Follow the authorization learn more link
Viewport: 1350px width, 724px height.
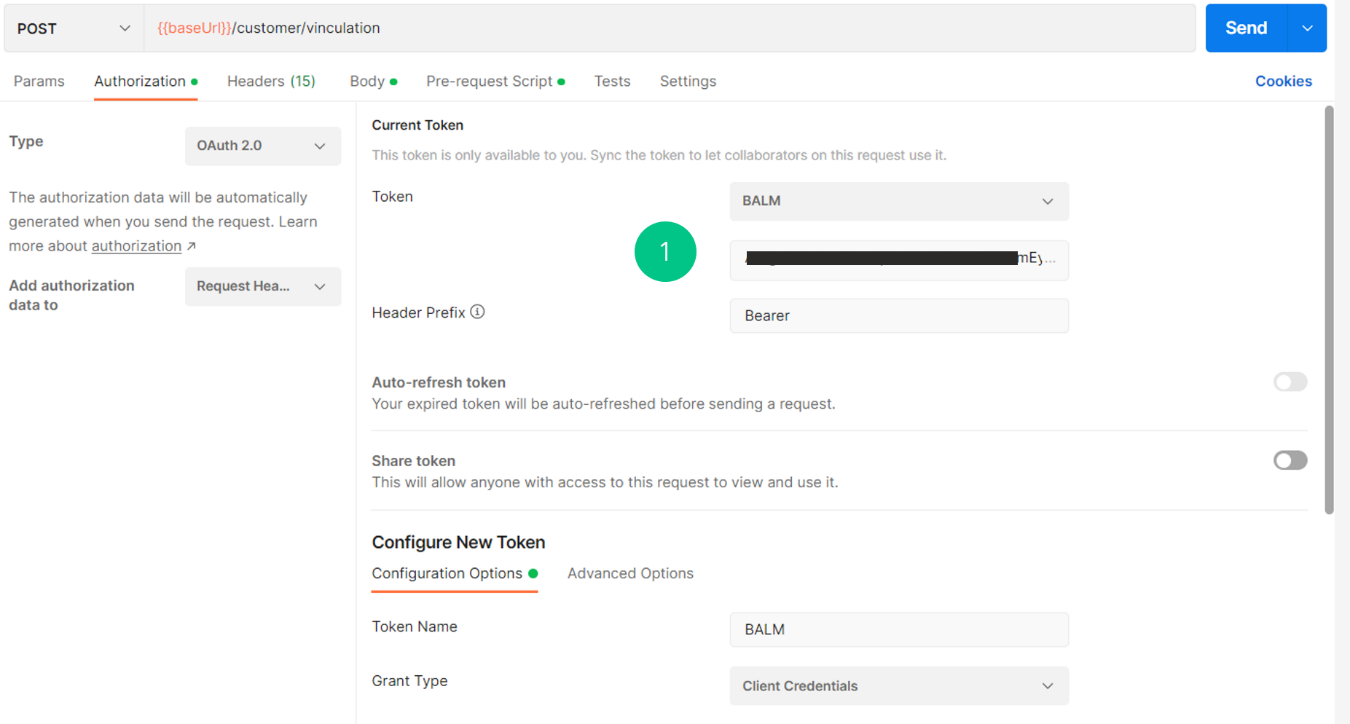(137, 246)
